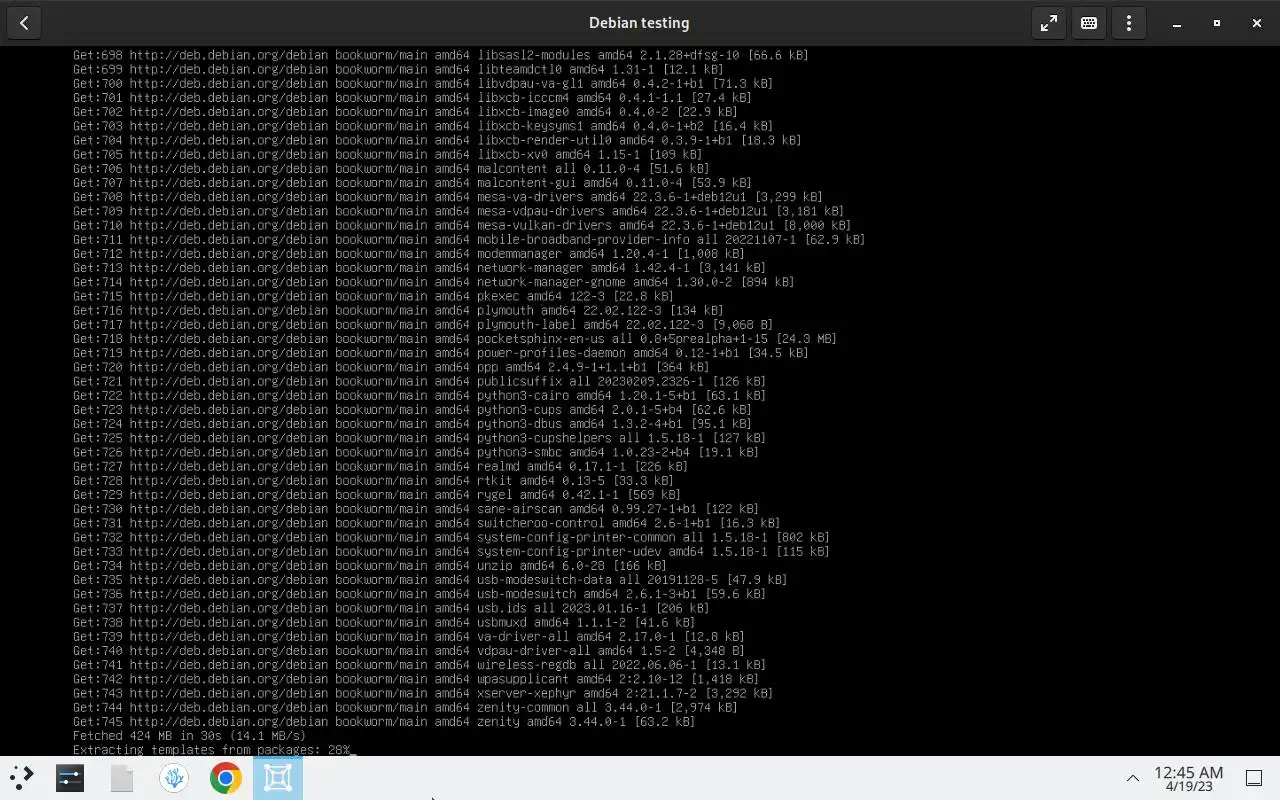Minimize the Debian testing window
1280x800 pixels.
pyautogui.click(x=1177, y=23)
